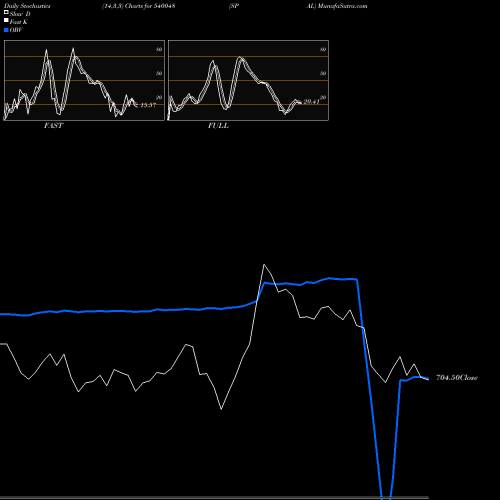The width and height of the screenshot is (500, 500).
Task: Click the 80 level label in FAST chart
Action: coord(159,49)
